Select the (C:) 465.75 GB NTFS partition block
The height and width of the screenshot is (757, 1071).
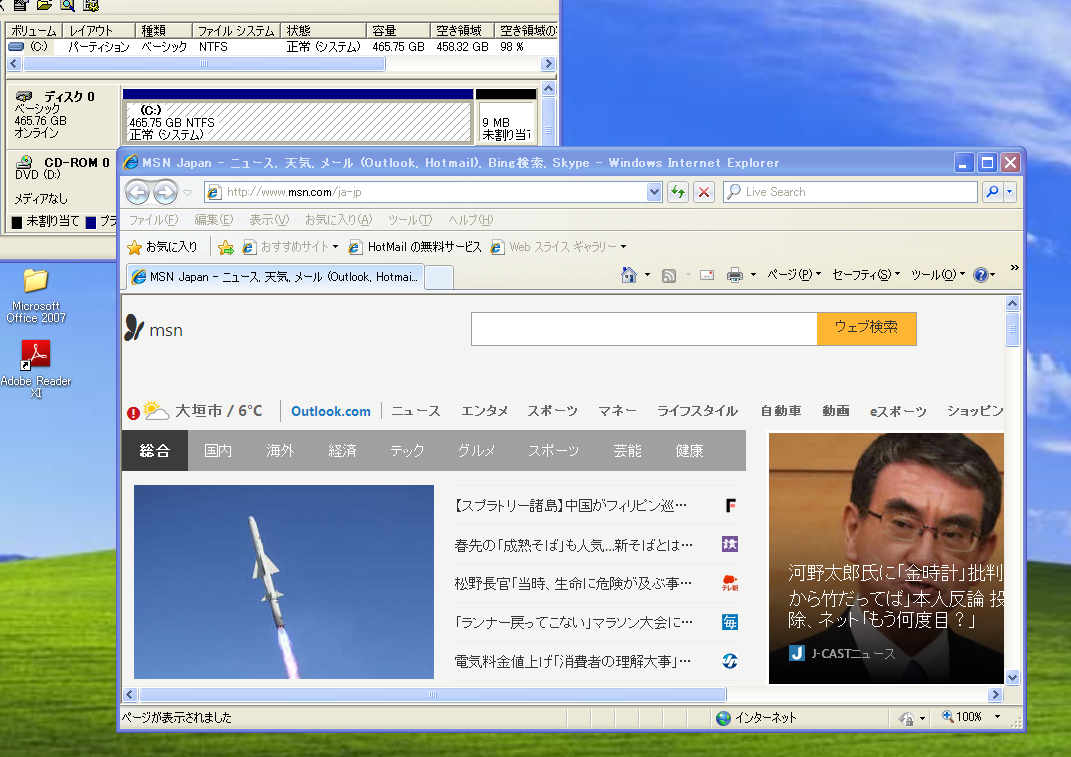click(298, 122)
